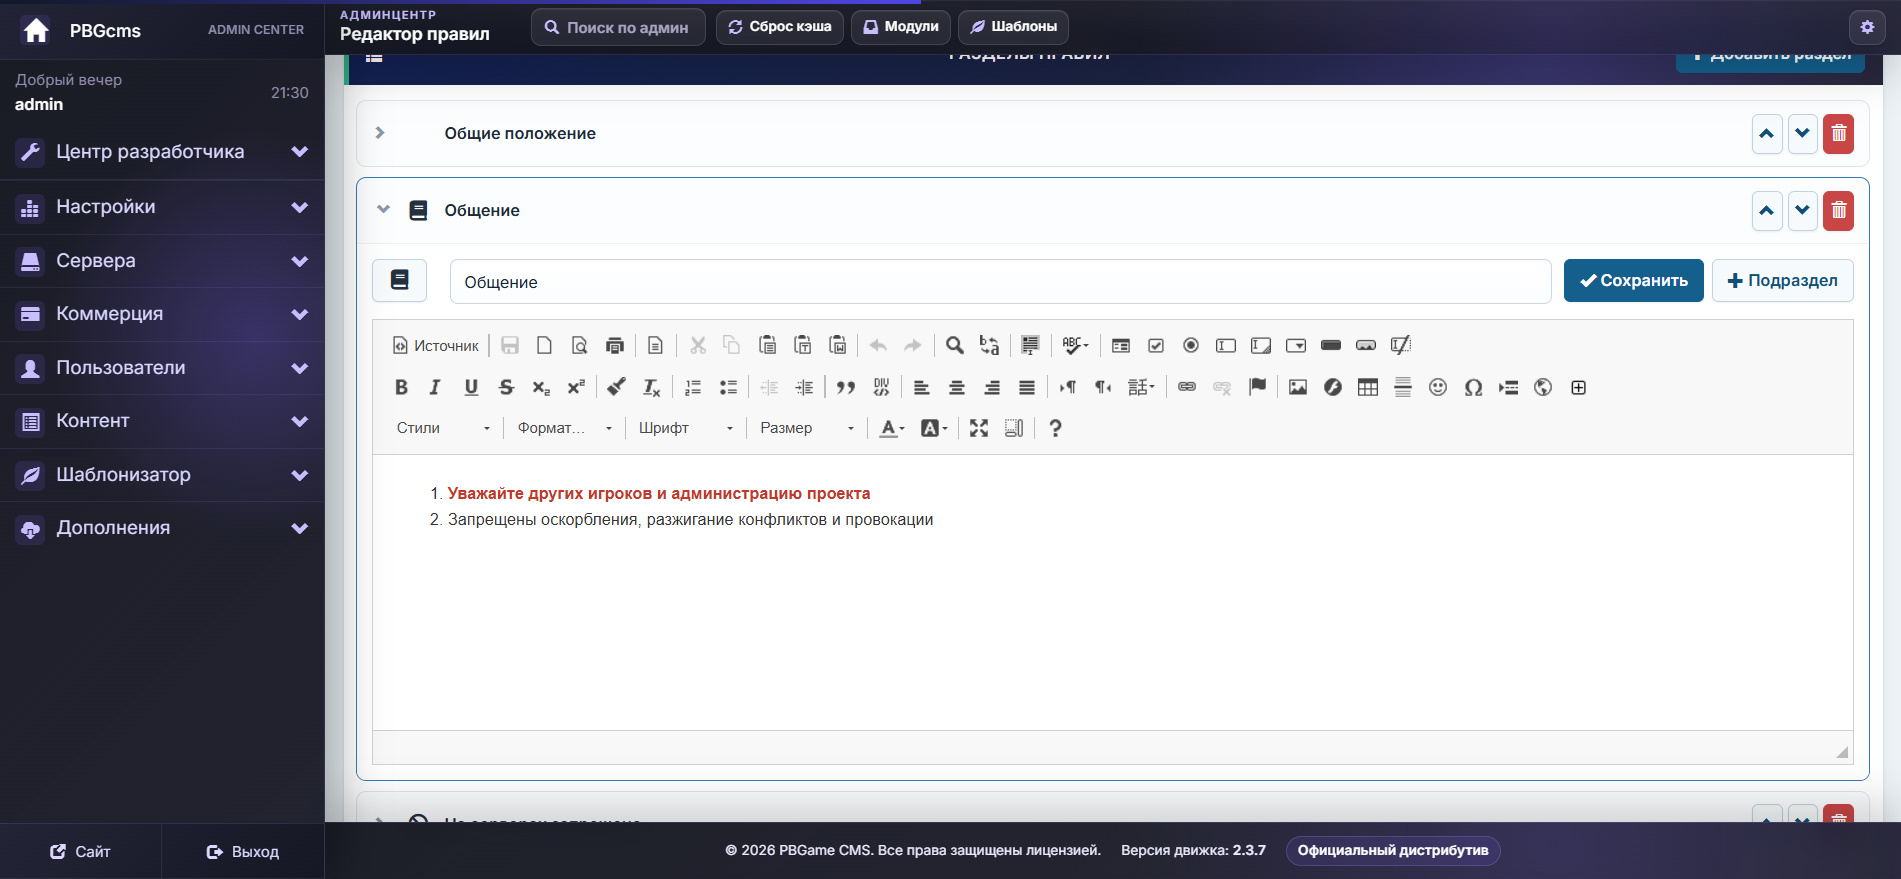Insert a horizontal line
The height and width of the screenshot is (879, 1901).
1403,388
